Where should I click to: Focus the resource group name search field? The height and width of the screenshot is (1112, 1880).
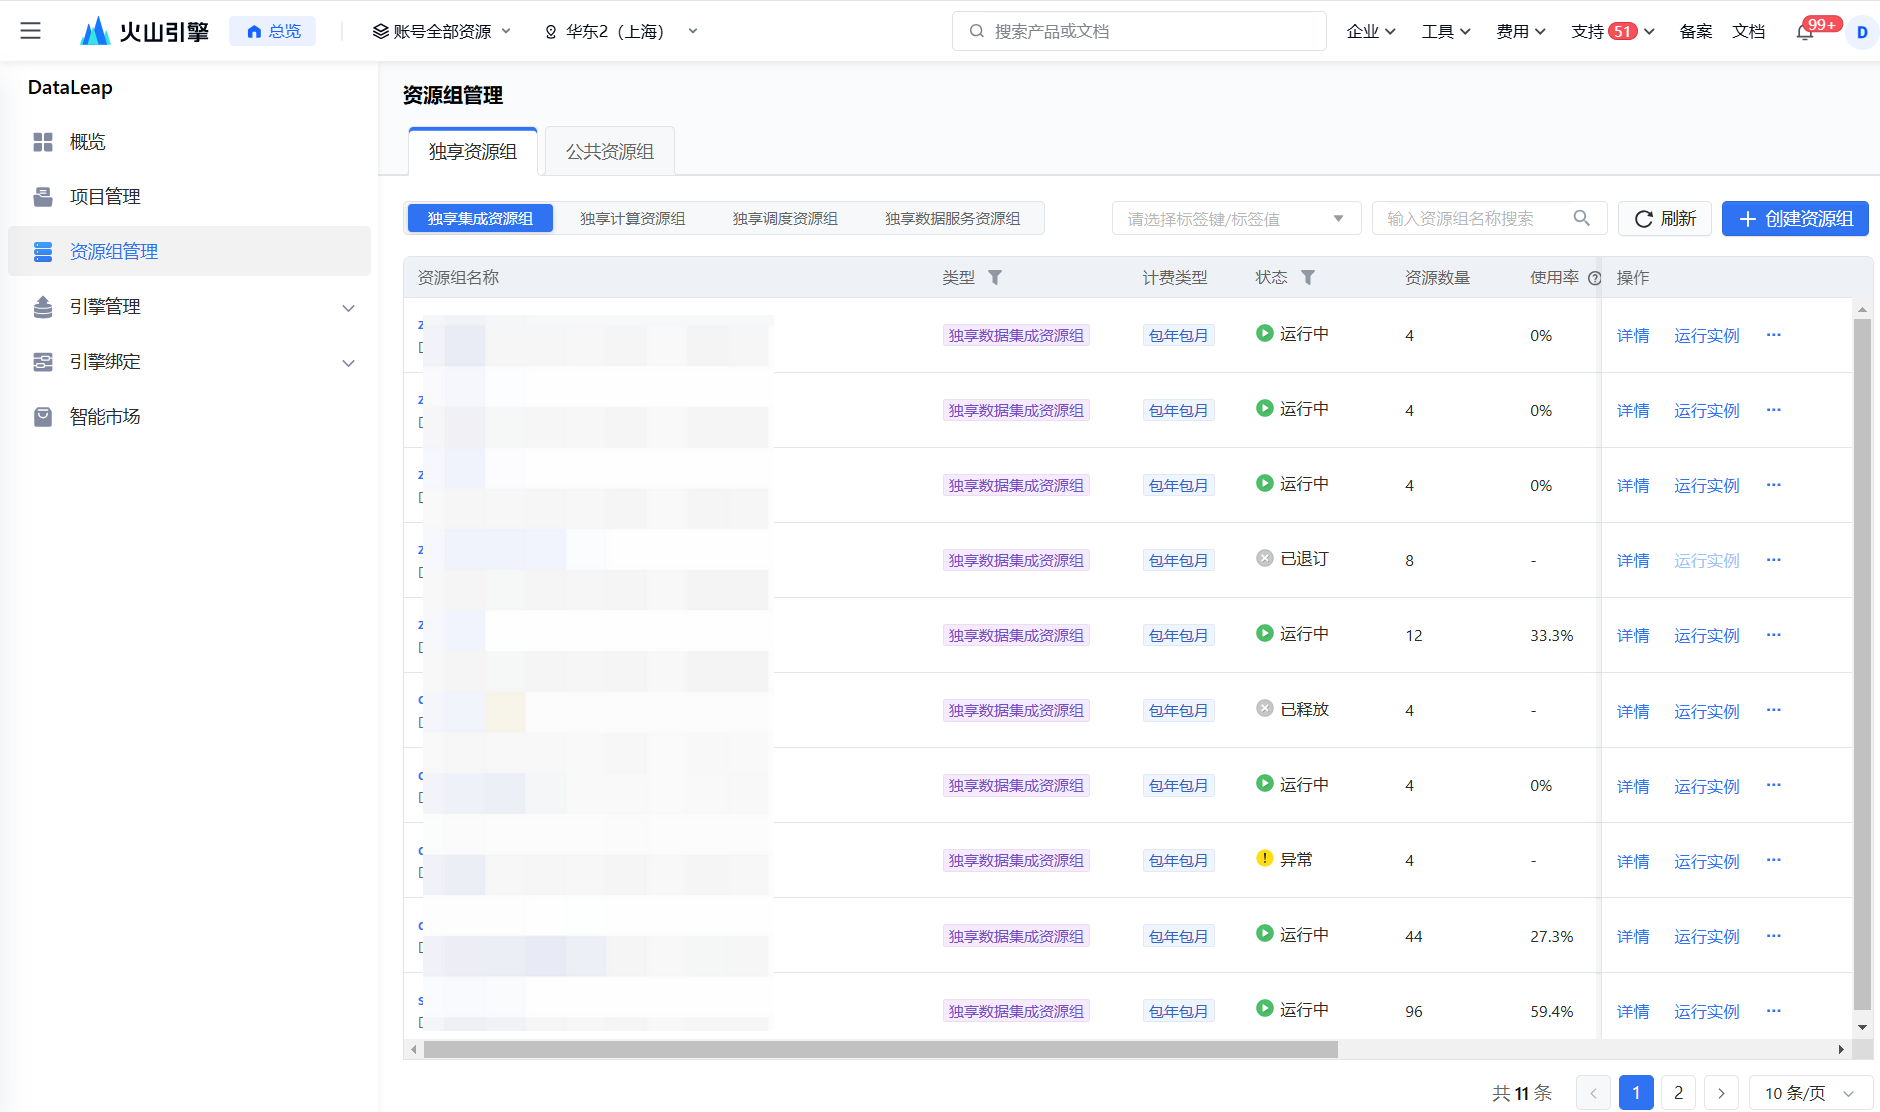click(x=1489, y=218)
